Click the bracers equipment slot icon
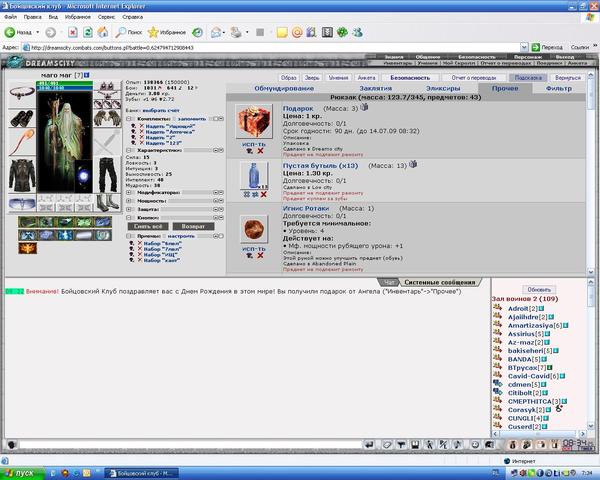This screenshot has width=600, height=480. click(22, 118)
